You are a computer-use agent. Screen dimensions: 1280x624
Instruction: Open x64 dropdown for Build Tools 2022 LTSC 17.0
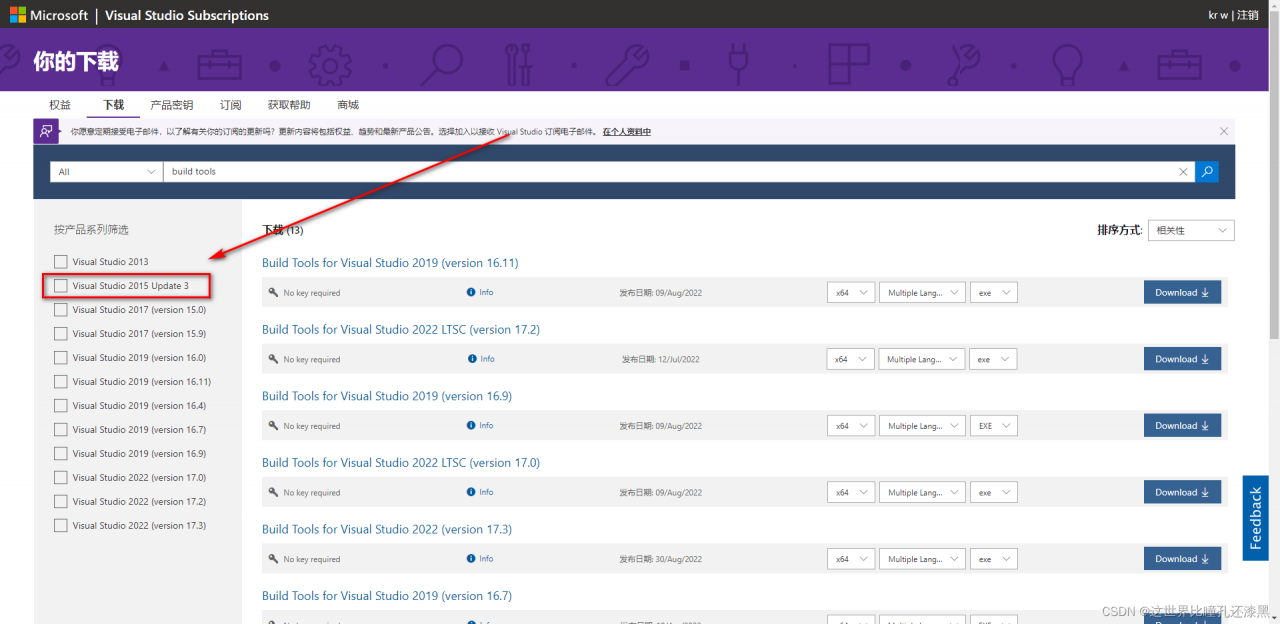click(x=851, y=492)
